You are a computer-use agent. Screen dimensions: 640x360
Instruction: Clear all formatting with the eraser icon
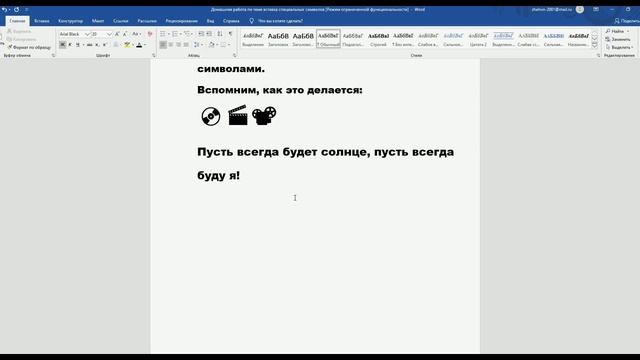150,34
